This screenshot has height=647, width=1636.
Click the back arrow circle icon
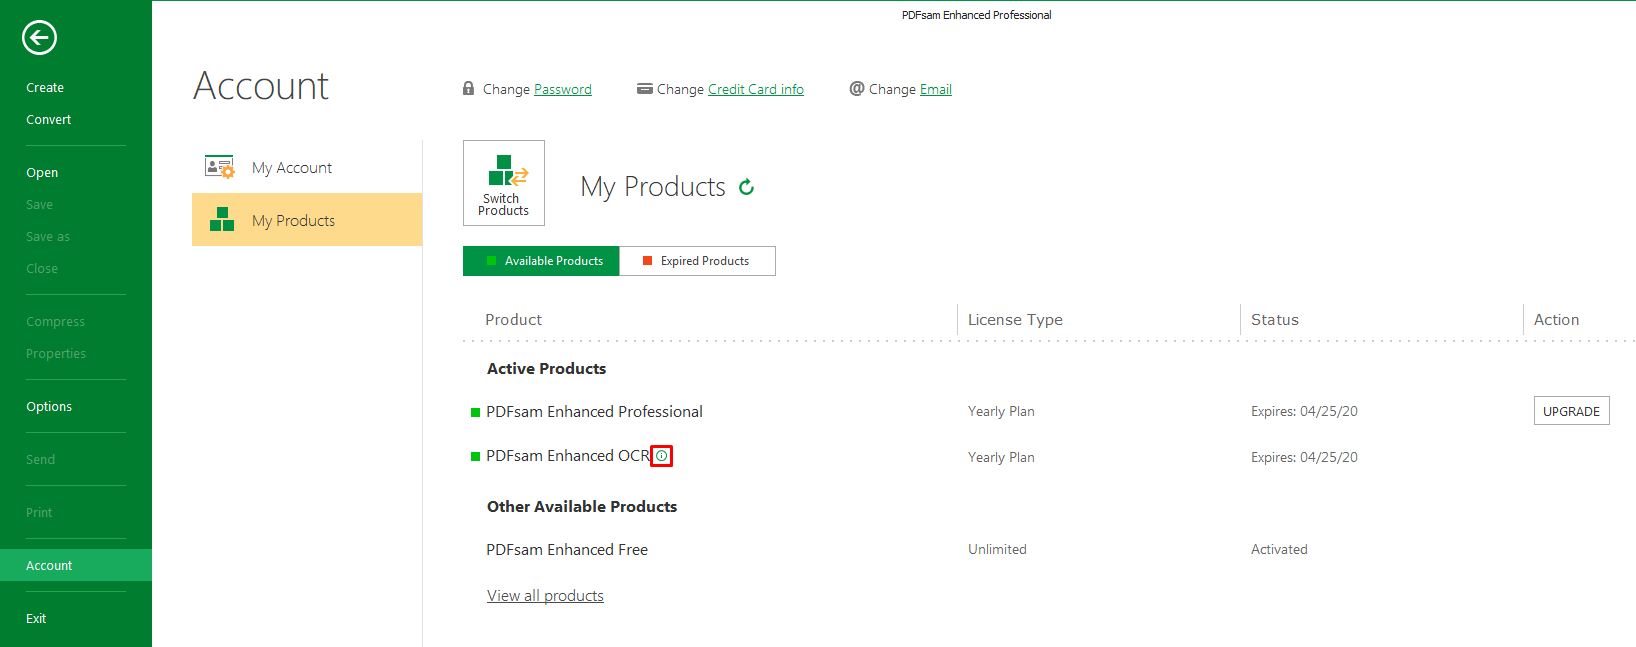(x=39, y=38)
